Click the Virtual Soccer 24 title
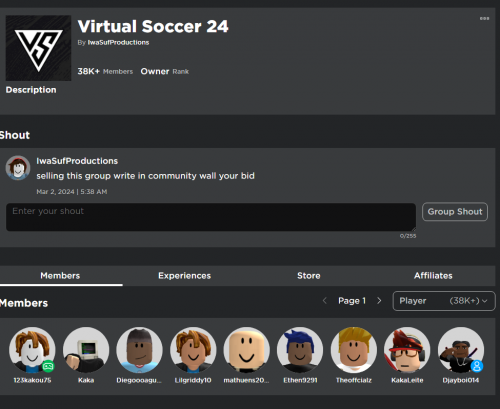Image resolution: width=500 pixels, height=409 pixels. click(x=153, y=26)
